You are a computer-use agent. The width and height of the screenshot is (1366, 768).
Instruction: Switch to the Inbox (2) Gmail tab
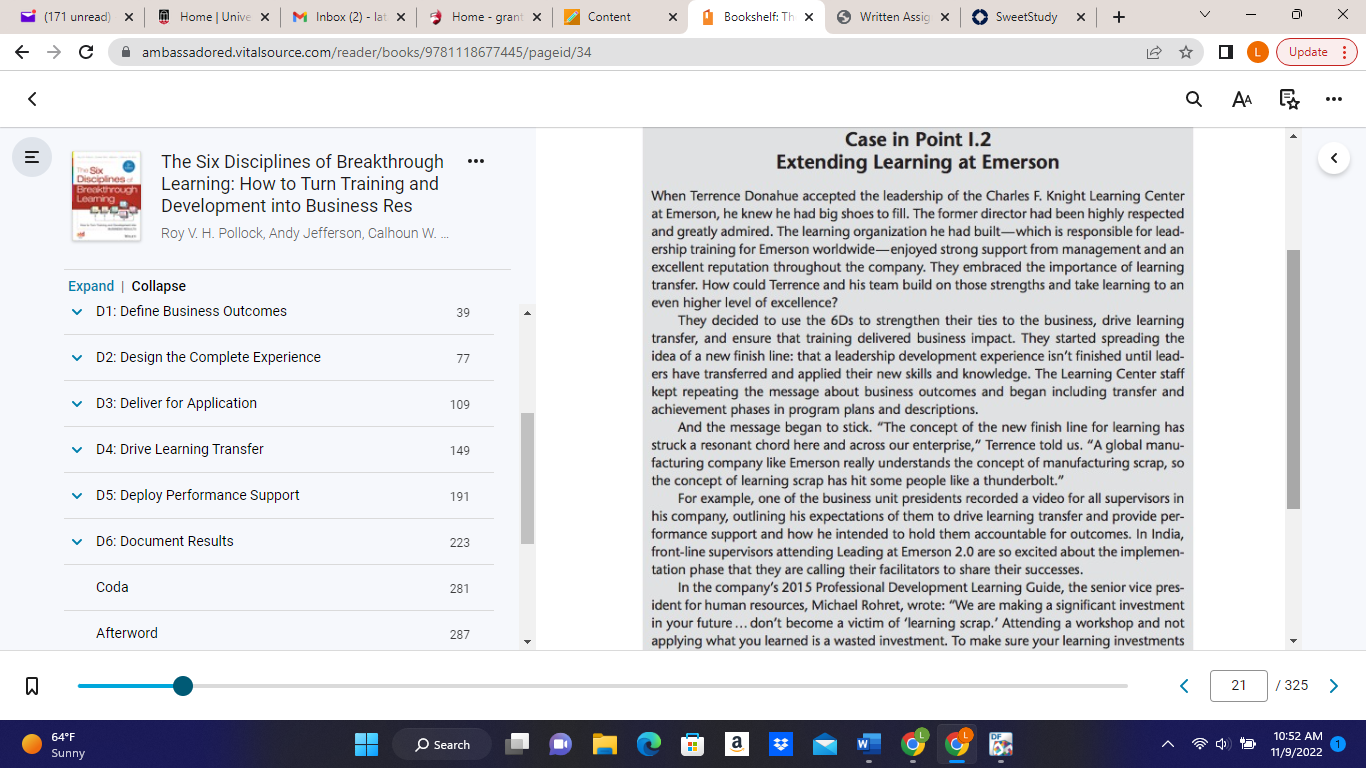(348, 17)
